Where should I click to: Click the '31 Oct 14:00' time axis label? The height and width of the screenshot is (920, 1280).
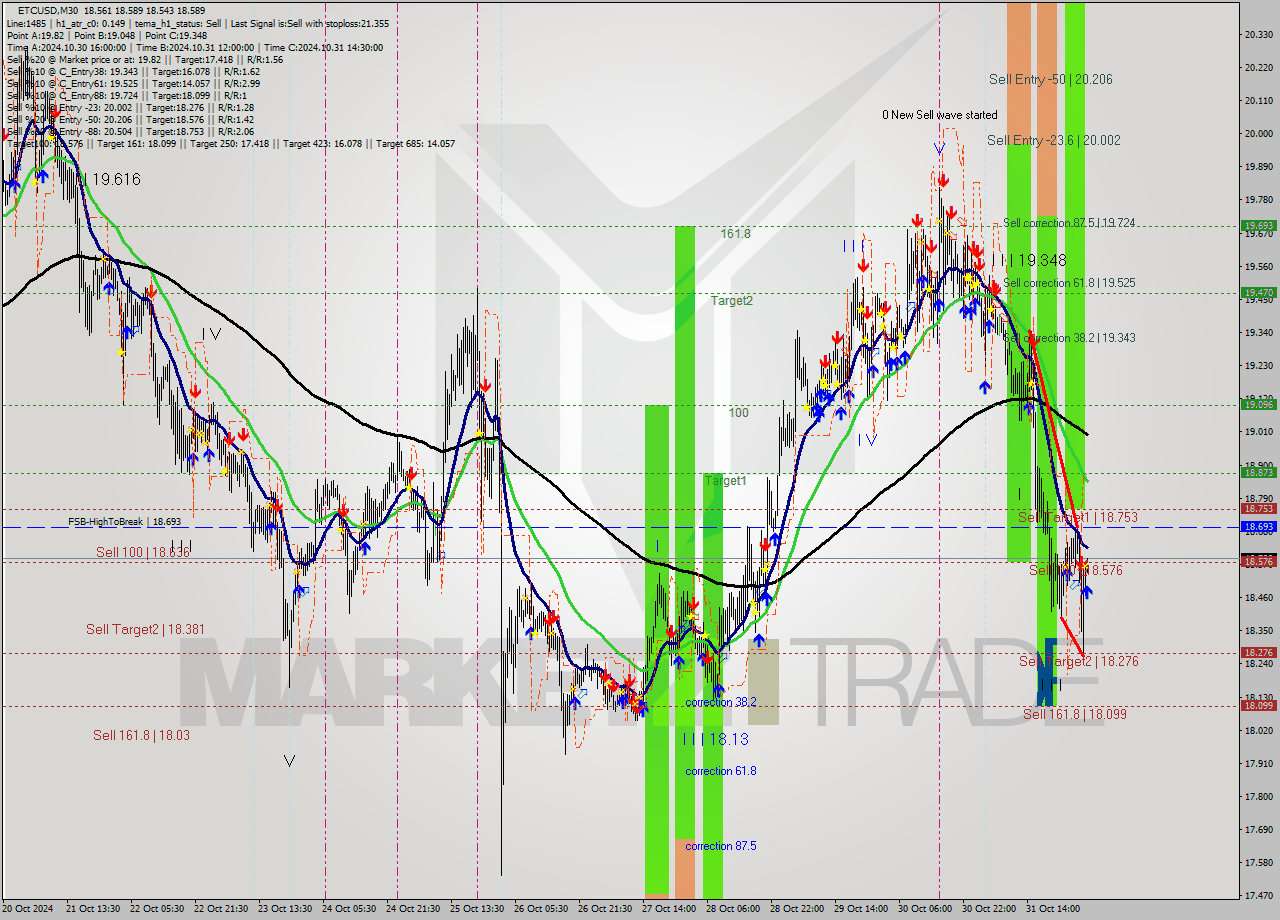pos(1052,909)
